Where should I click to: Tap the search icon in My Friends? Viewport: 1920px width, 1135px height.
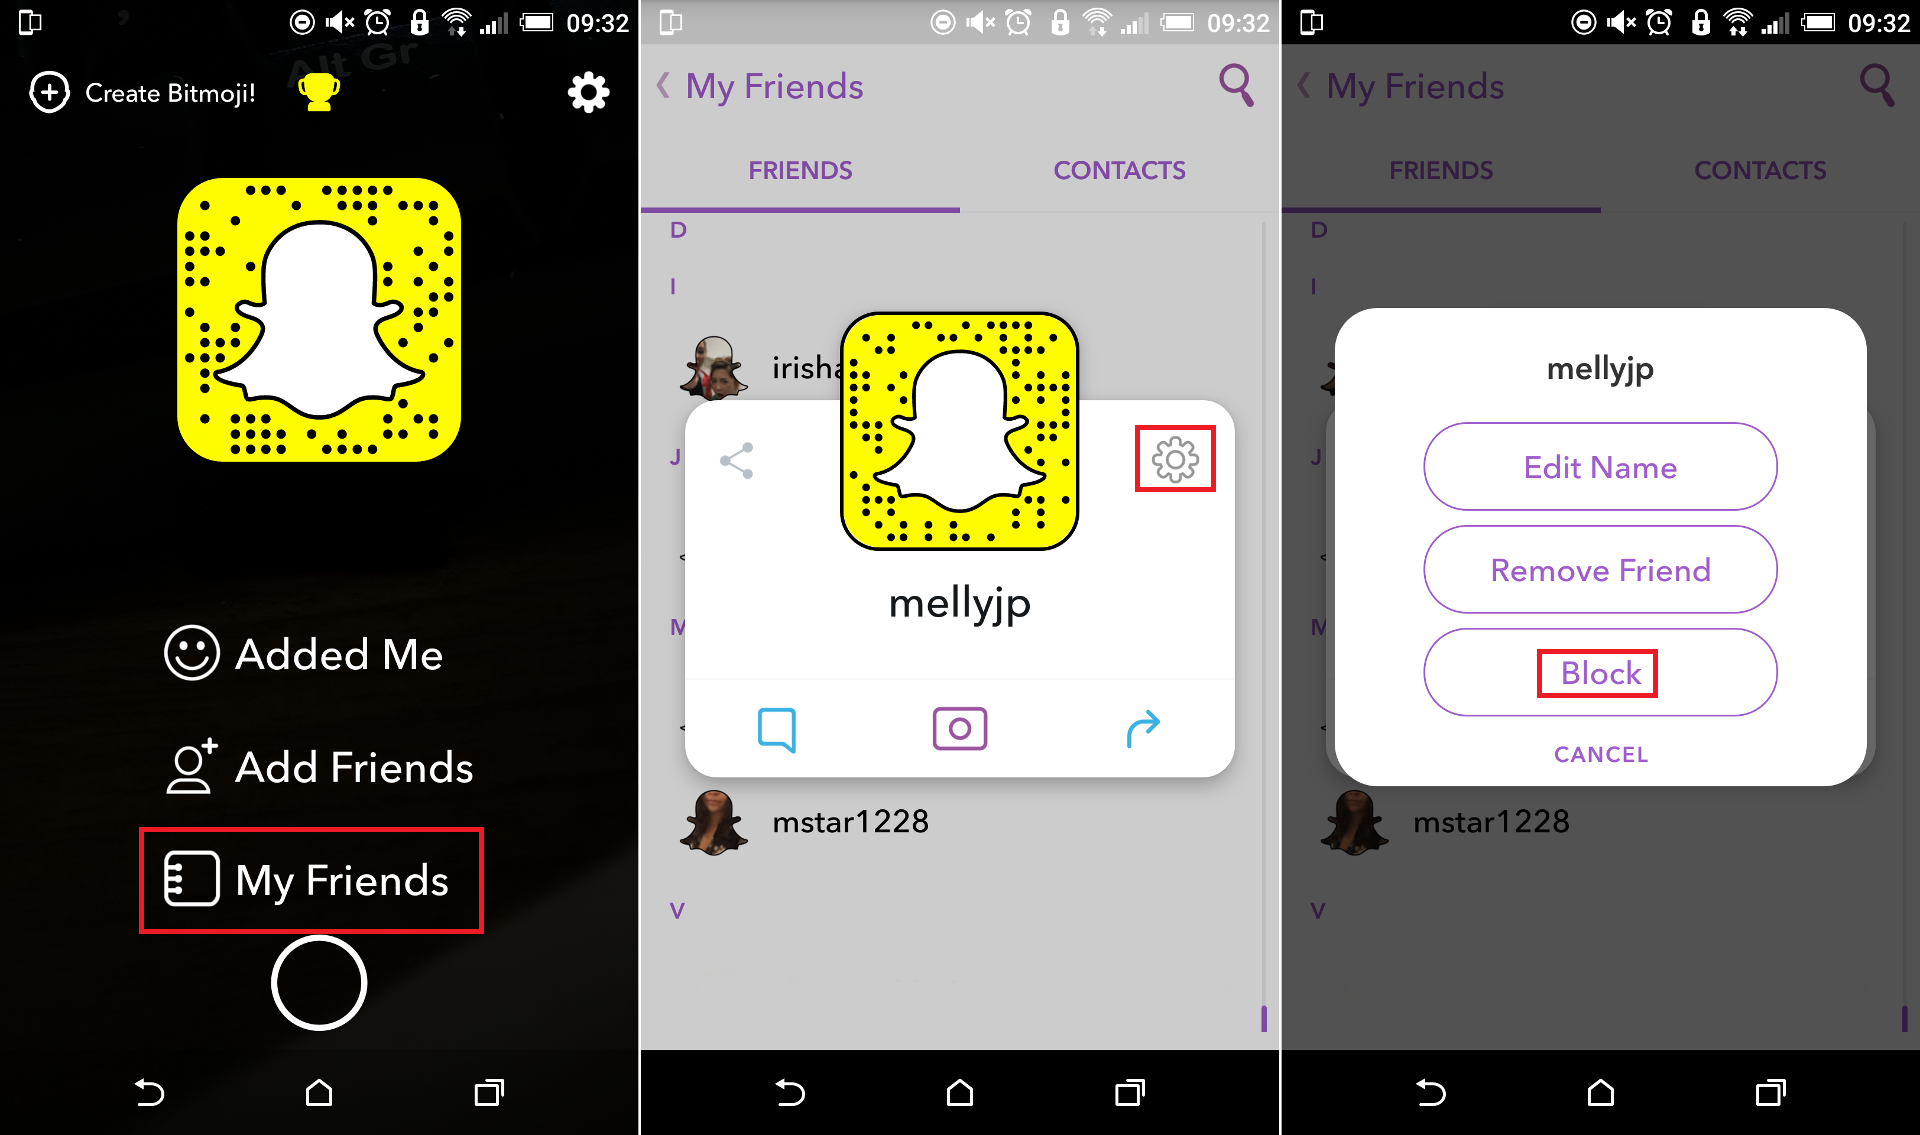(x=1238, y=86)
